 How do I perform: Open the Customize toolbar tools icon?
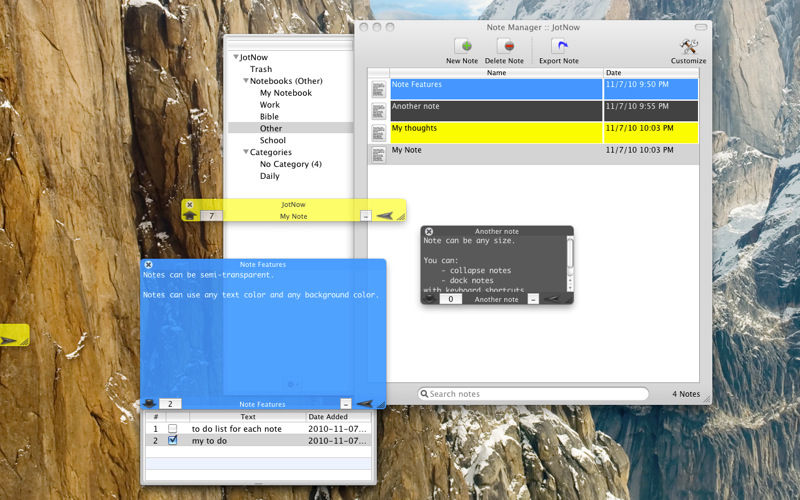pos(688,46)
